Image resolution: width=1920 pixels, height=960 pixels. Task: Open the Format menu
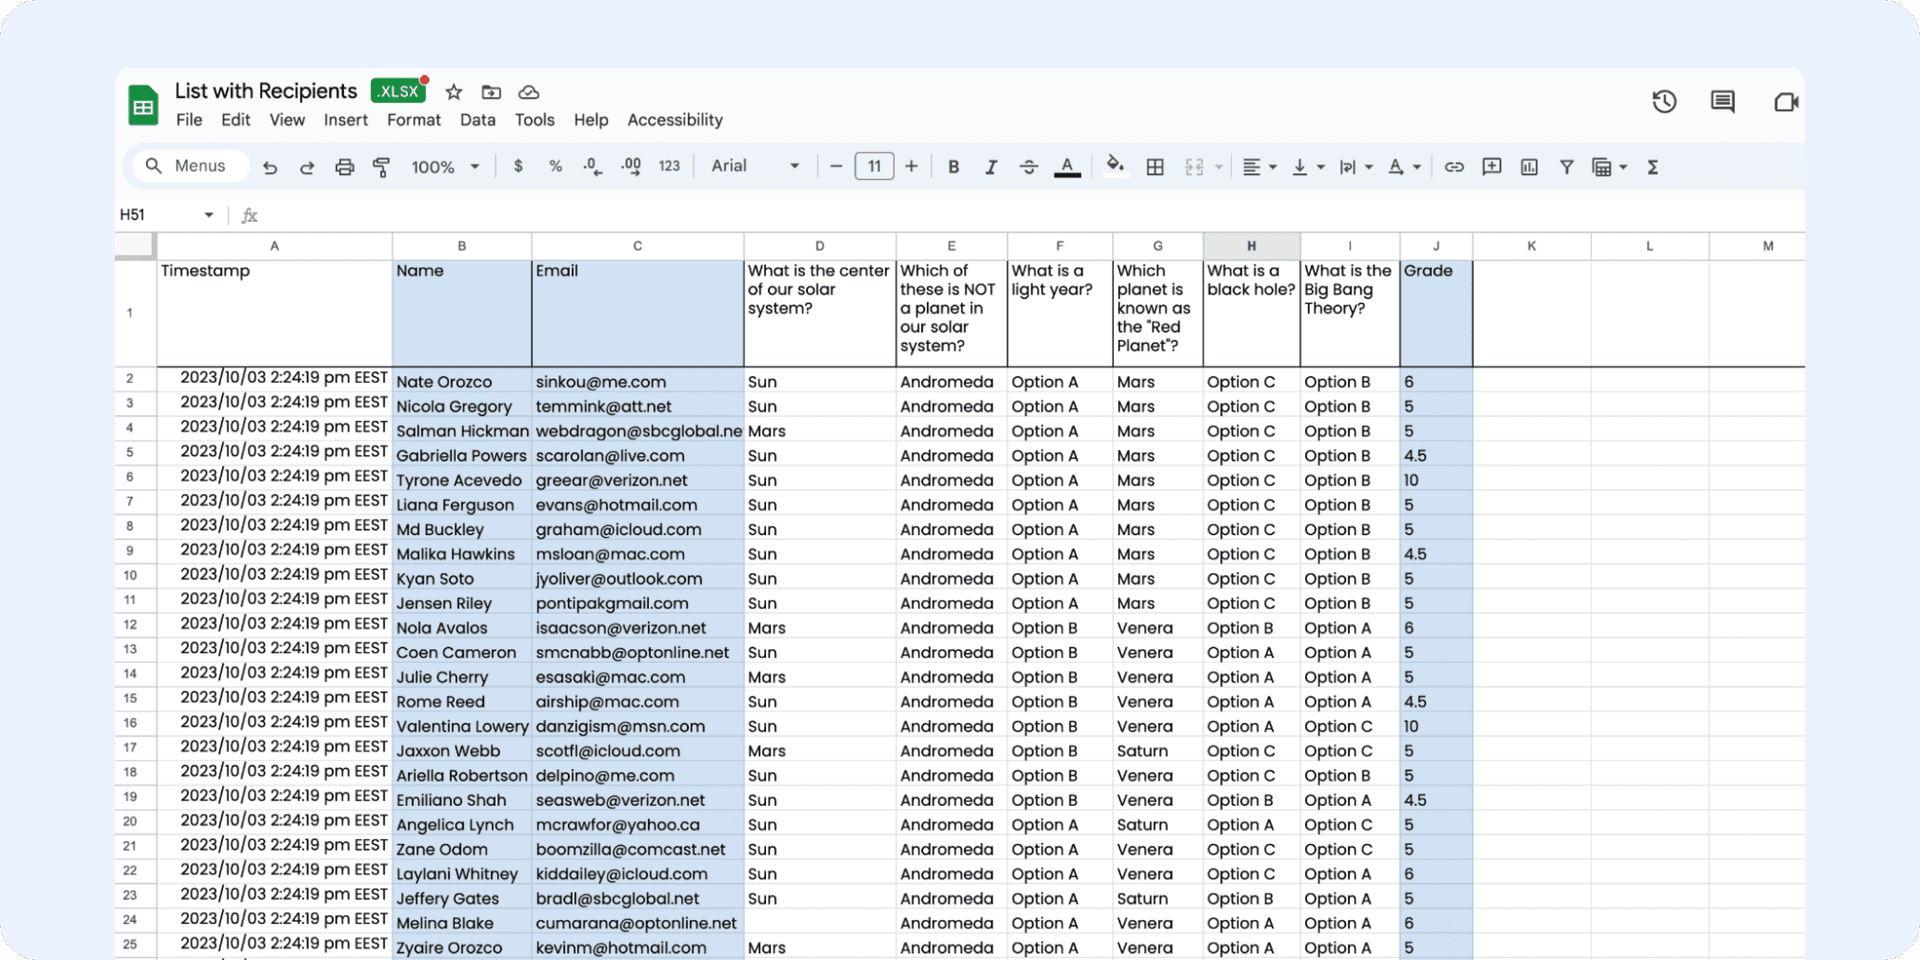(413, 120)
